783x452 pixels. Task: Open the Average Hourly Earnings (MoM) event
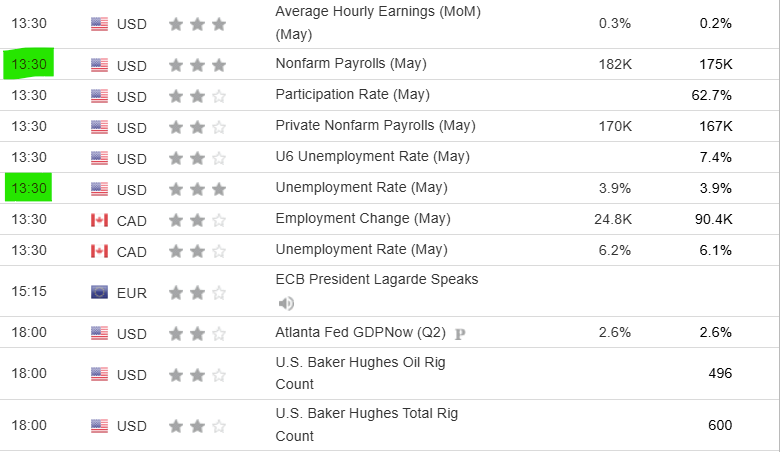[x=378, y=22]
